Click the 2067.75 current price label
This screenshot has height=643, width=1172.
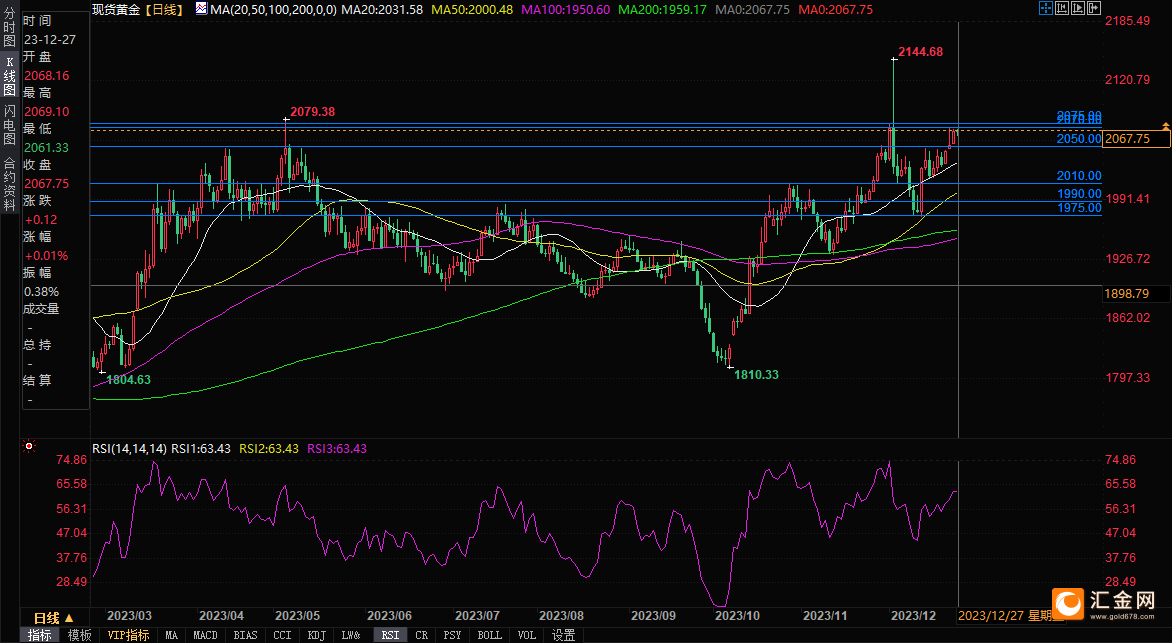point(1136,139)
